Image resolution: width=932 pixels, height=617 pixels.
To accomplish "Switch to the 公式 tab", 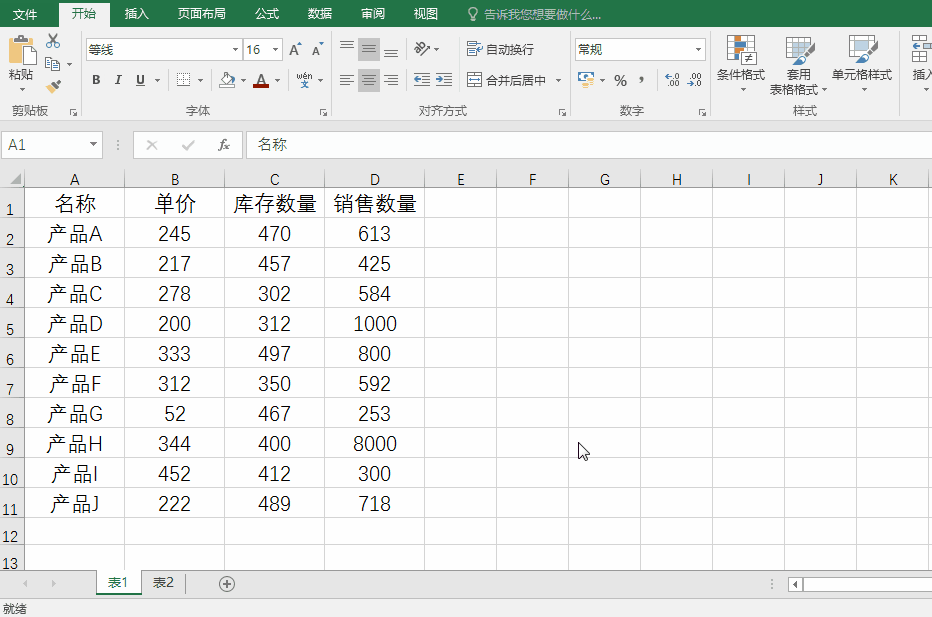I will 267,14.
